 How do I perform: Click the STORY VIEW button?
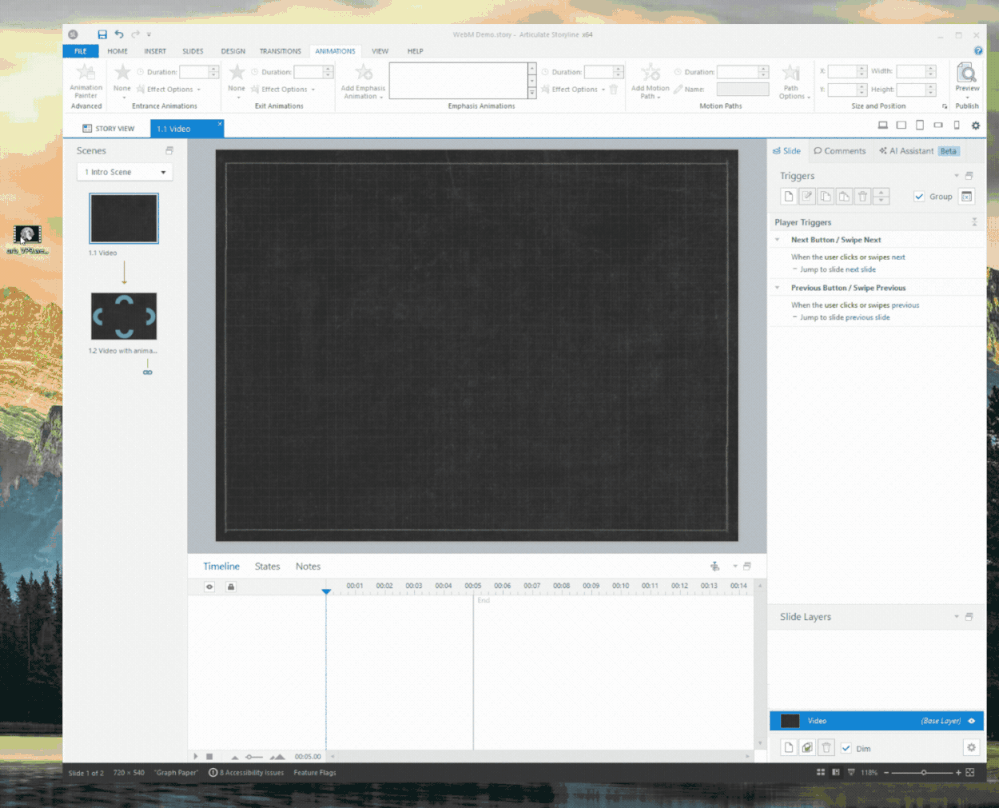pyautogui.click(x=108, y=128)
